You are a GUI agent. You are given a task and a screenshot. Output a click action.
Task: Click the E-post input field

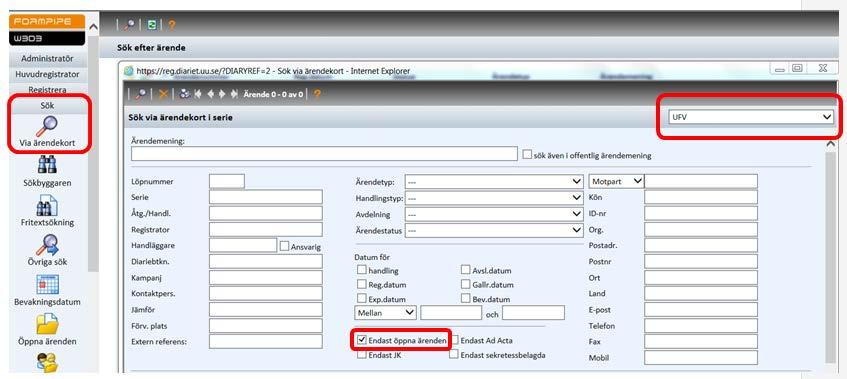click(701, 309)
